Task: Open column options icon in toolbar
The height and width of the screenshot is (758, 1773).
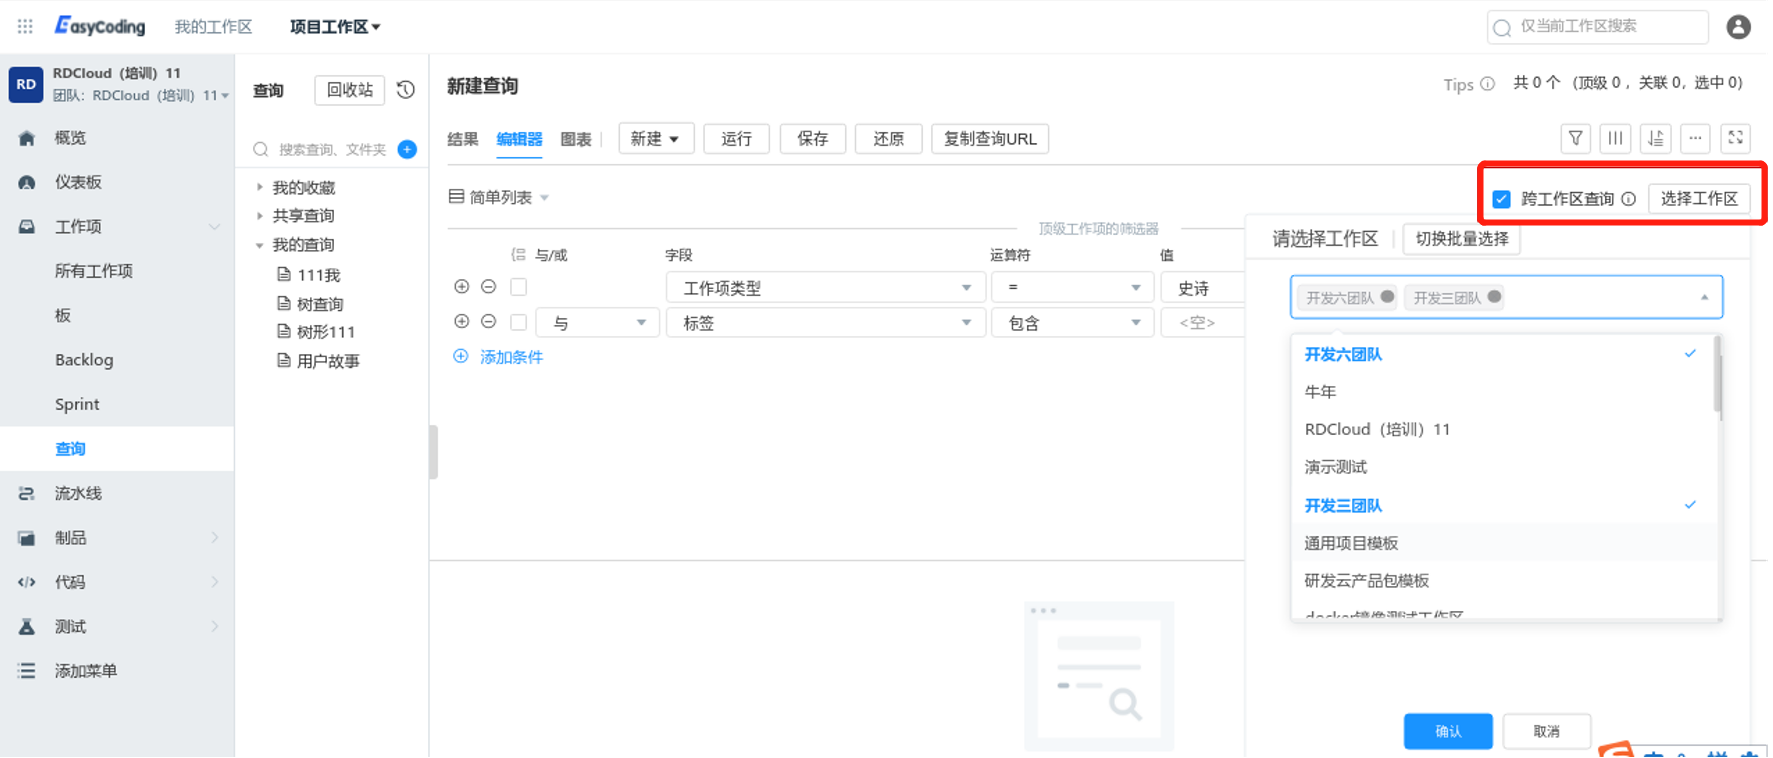Action: 1615,139
